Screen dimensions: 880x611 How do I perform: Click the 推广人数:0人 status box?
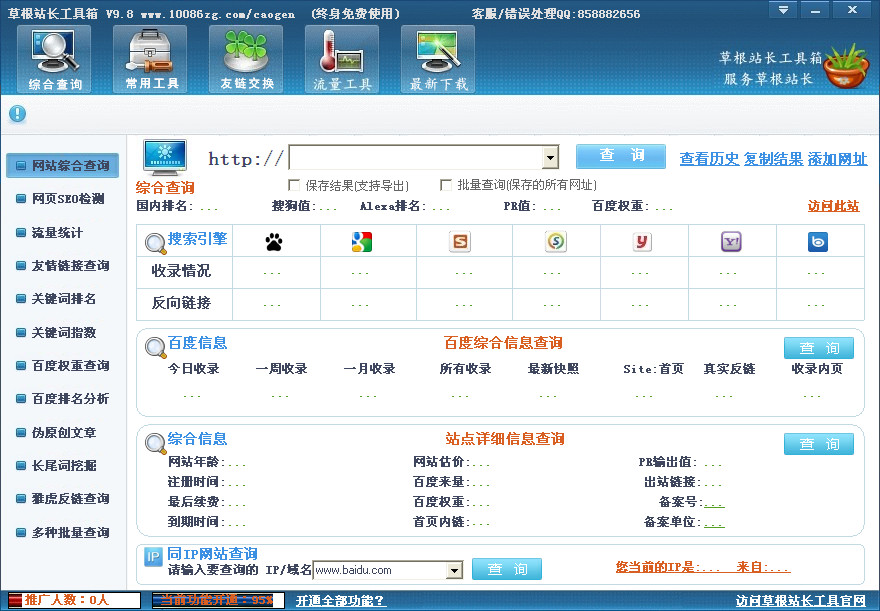tap(74, 600)
